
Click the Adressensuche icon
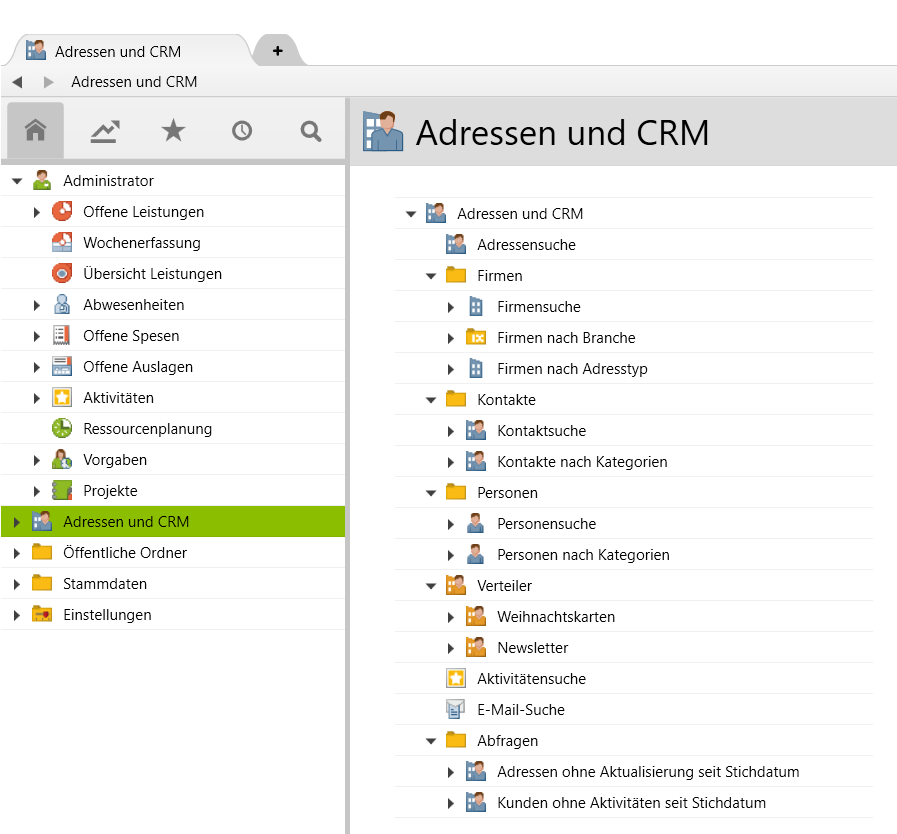click(456, 244)
